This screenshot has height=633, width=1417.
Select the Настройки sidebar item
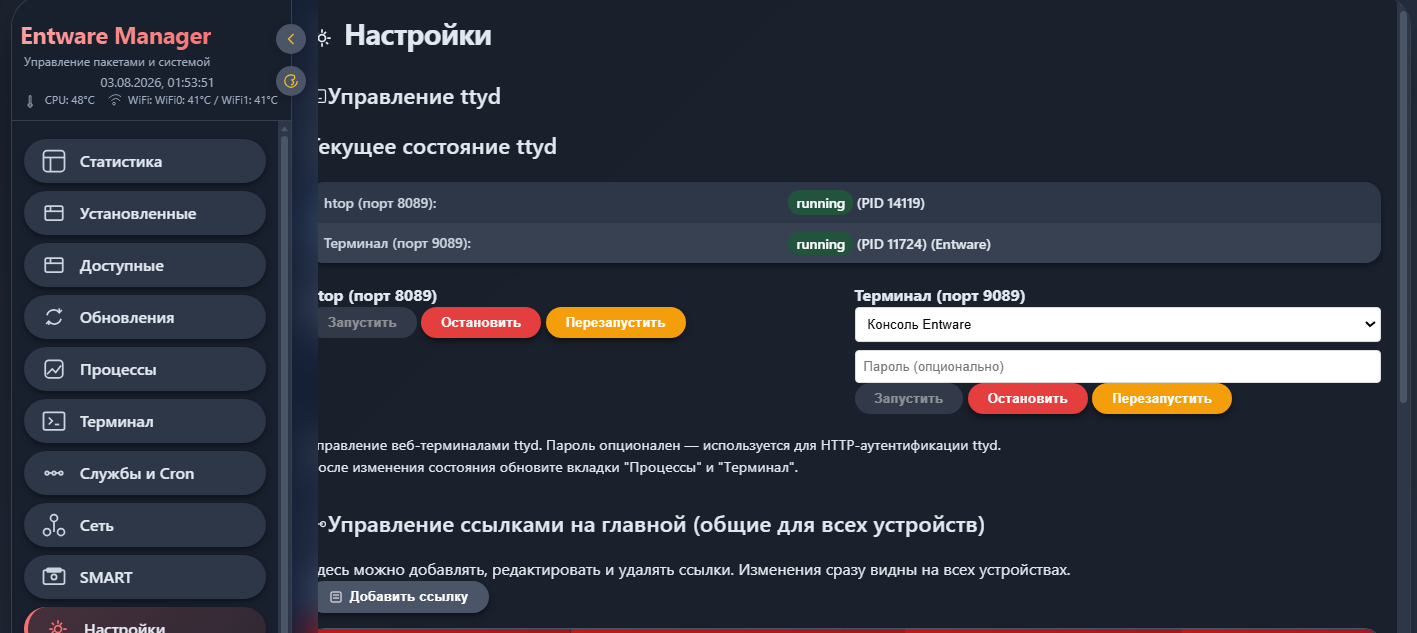click(x=145, y=622)
